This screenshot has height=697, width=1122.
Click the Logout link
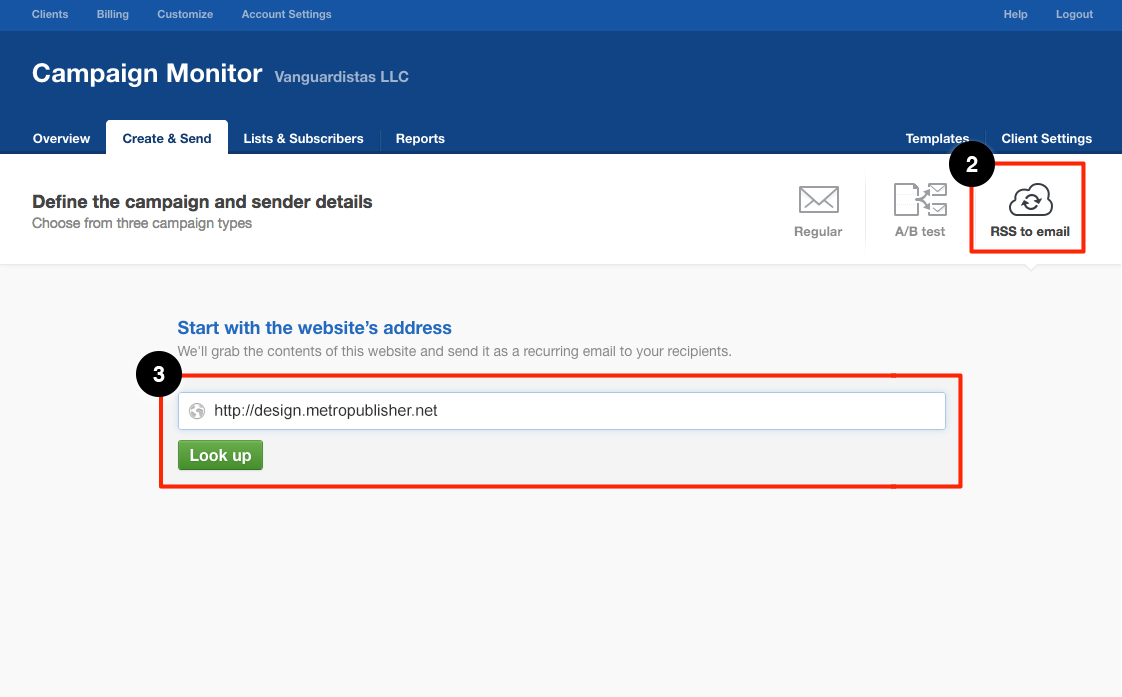point(1075,14)
